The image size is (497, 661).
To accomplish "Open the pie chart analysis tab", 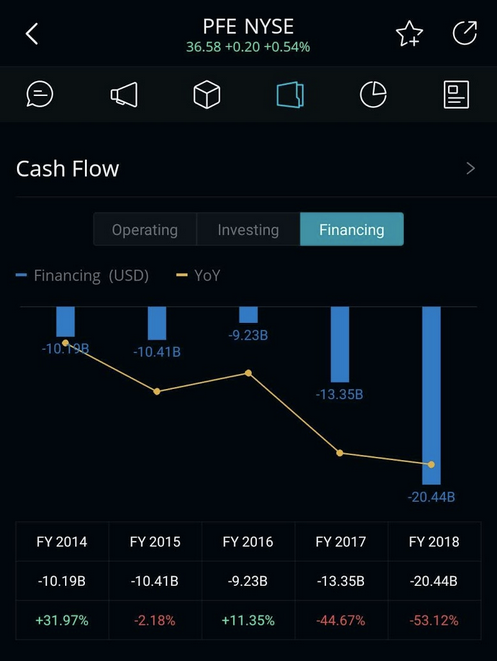I will click(x=373, y=94).
